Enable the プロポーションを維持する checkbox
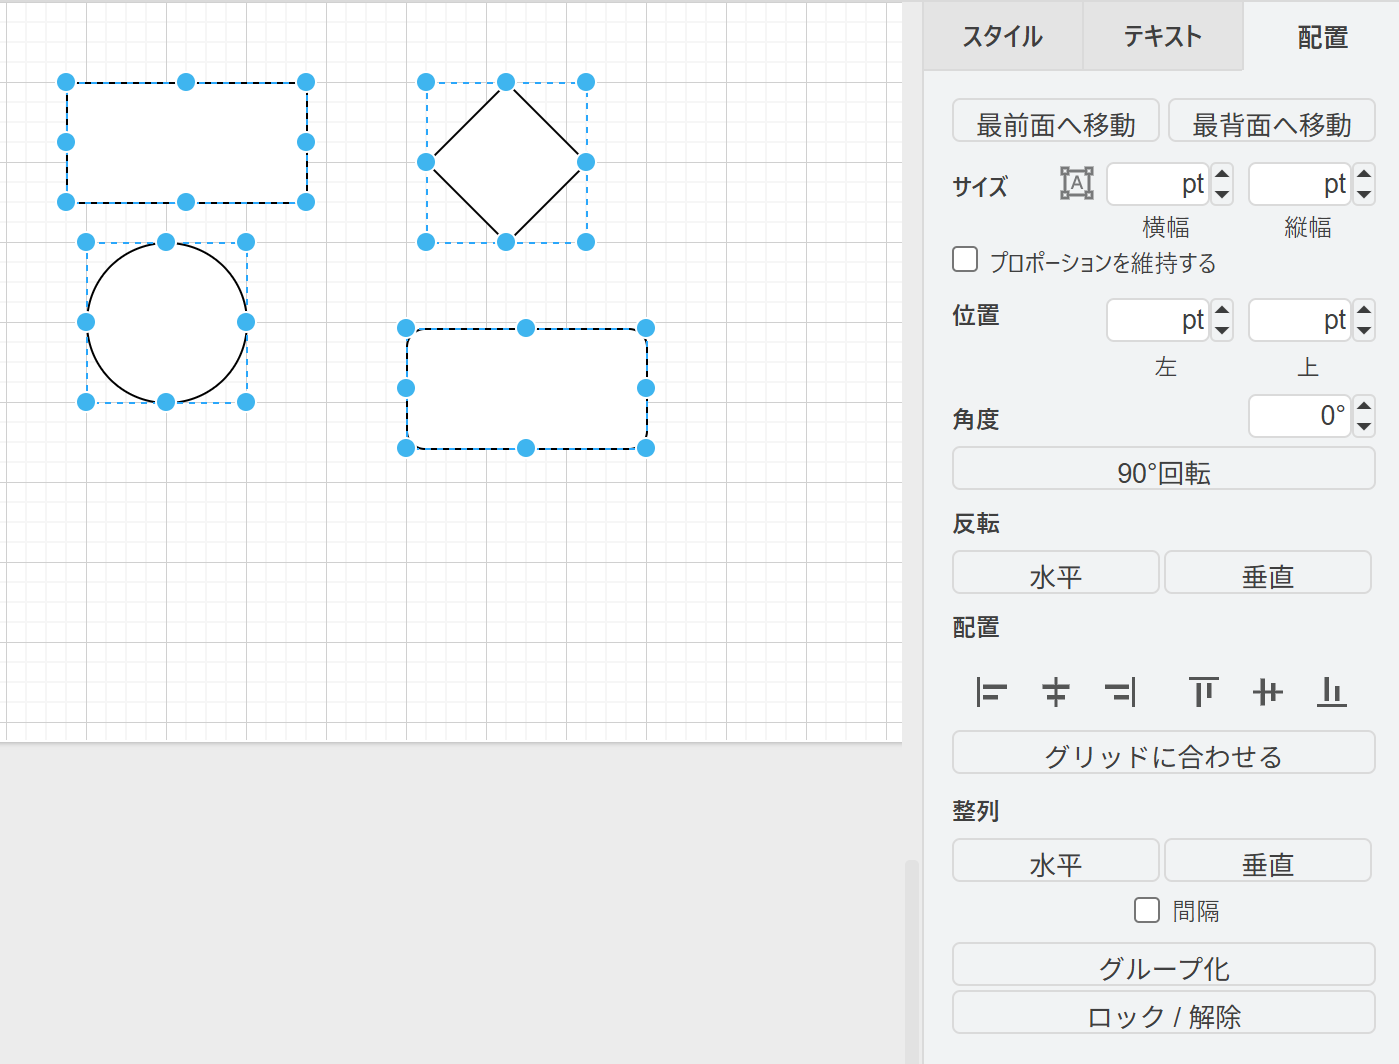 pos(964,259)
